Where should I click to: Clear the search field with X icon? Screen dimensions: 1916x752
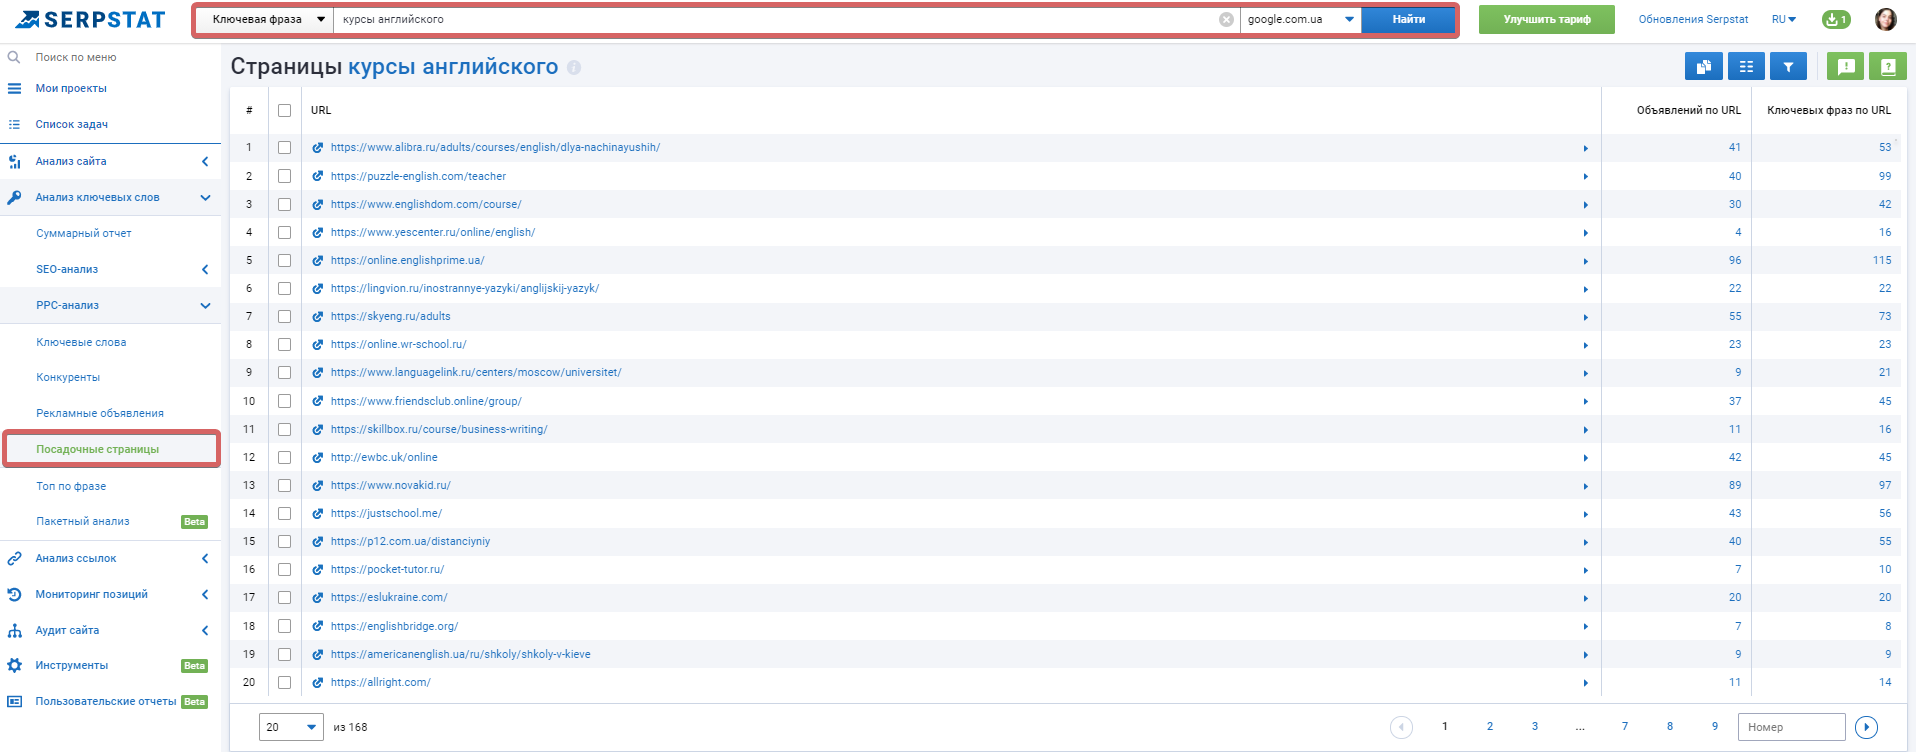point(1226,20)
